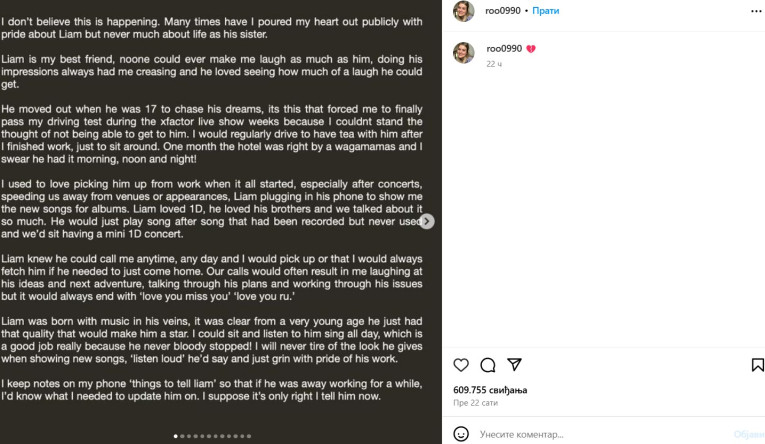View the 609.755 свиђања likes list
The height and width of the screenshot is (444, 765).
tap(490, 390)
